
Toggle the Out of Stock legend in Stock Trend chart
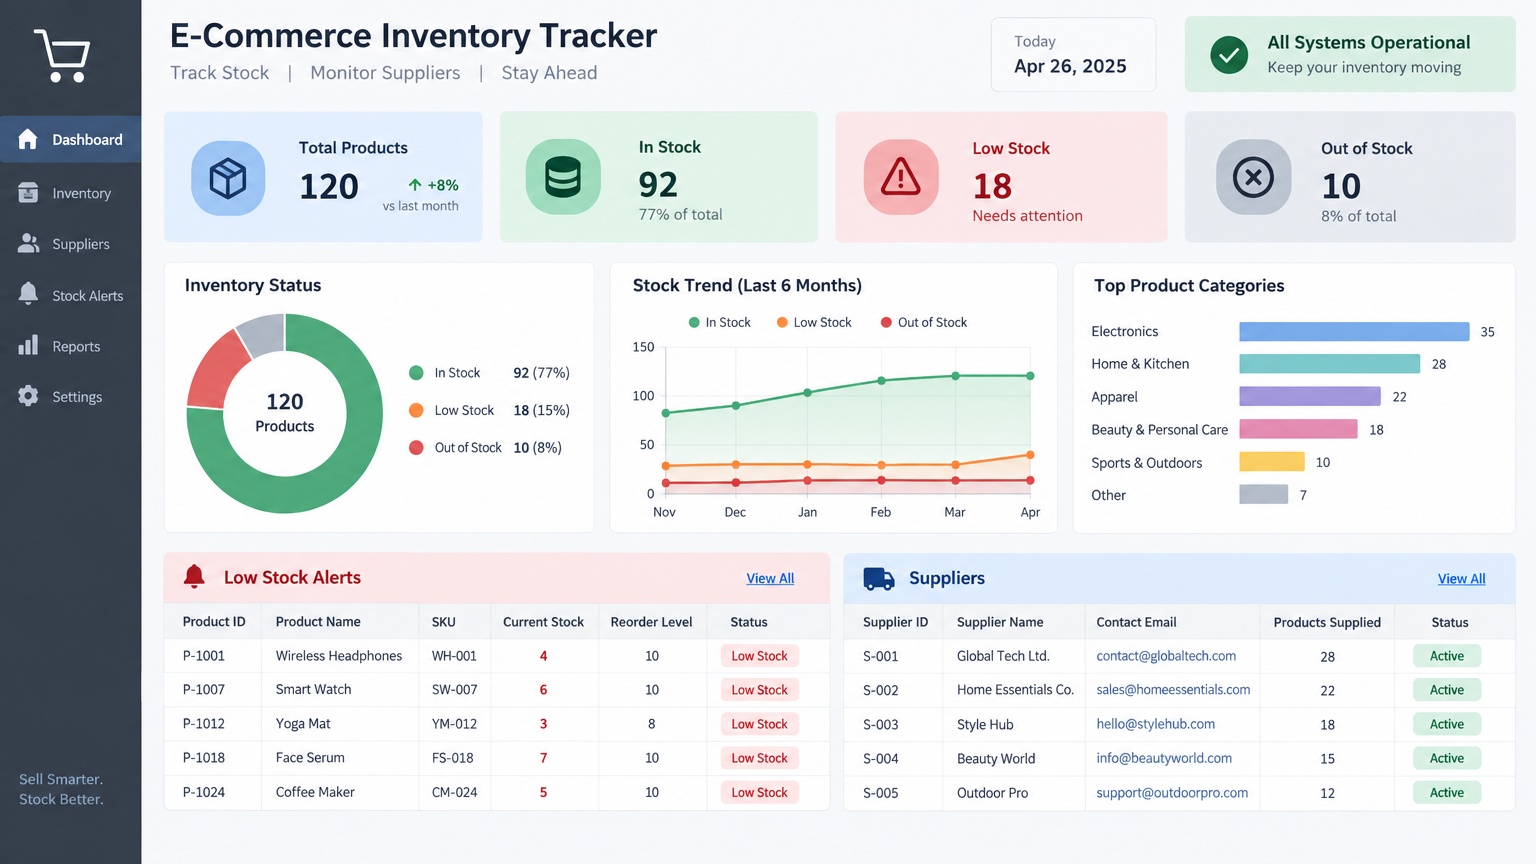(x=923, y=322)
